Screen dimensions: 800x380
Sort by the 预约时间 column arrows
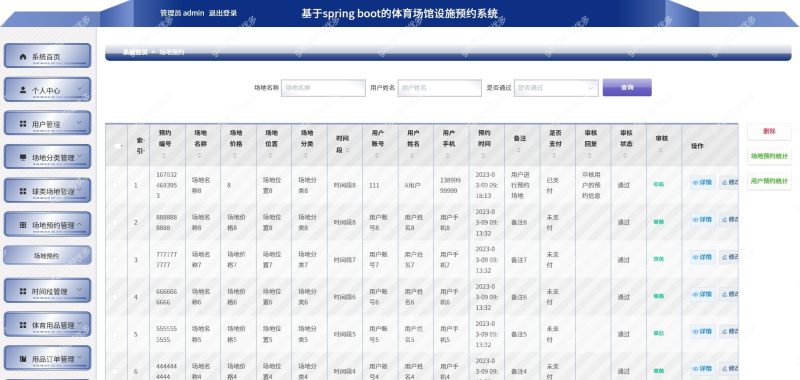pos(483,156)
